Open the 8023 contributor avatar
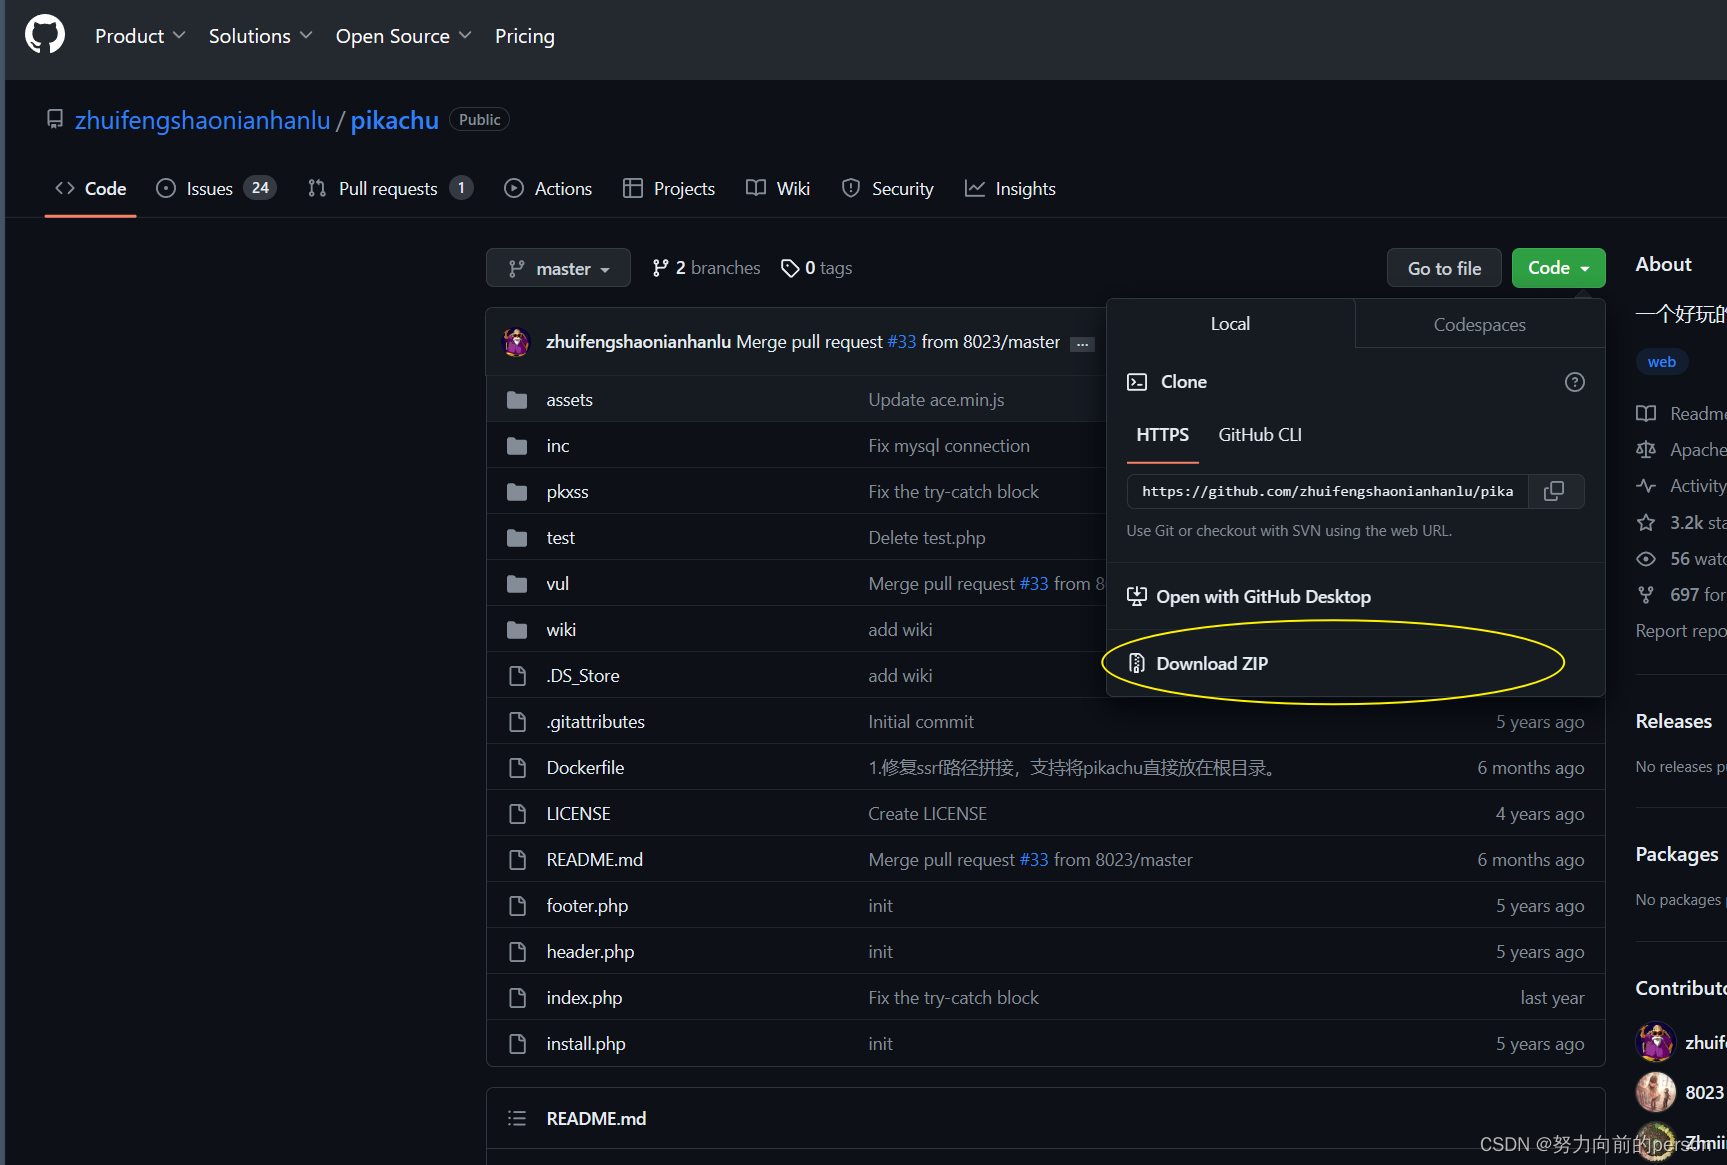1727x1165 pixels. pyautogui.click(x=1656, y=1092)
